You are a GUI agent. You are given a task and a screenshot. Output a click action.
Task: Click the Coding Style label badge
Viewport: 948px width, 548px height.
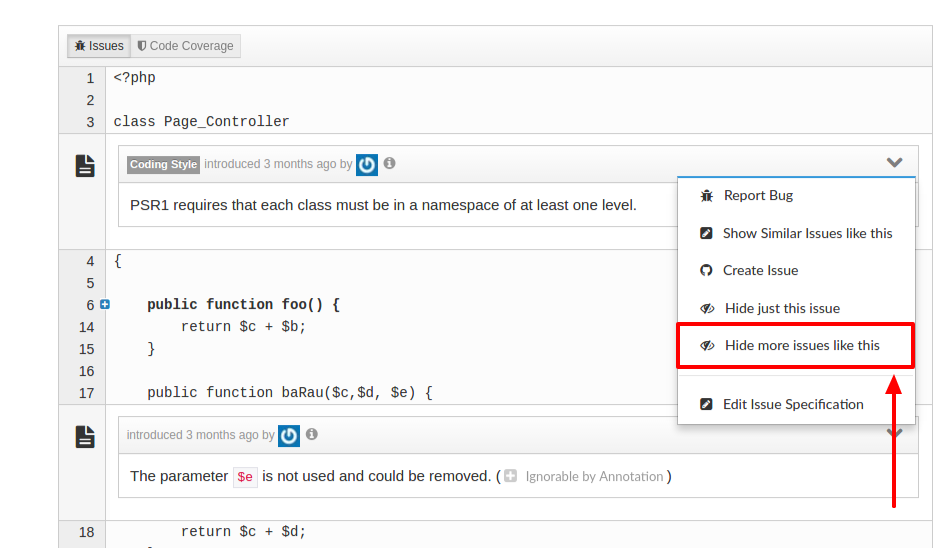tap(164, 164)
